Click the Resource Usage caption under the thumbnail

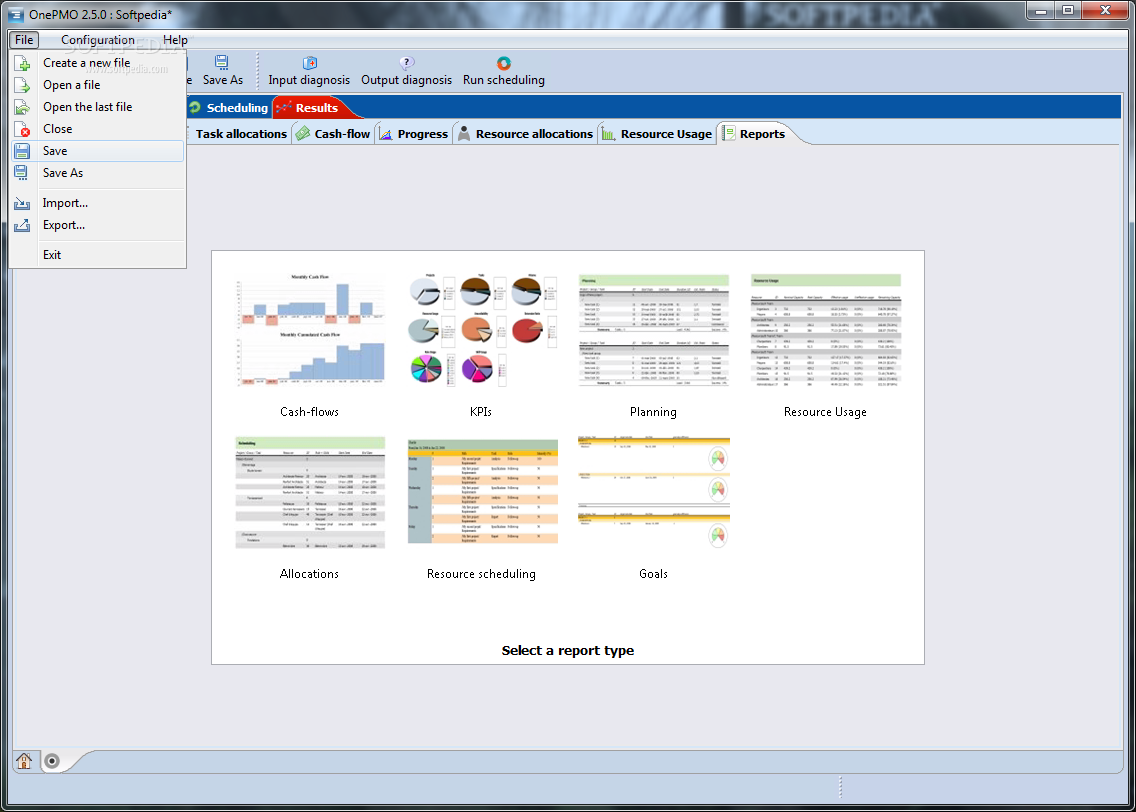[x=825, y=411]
